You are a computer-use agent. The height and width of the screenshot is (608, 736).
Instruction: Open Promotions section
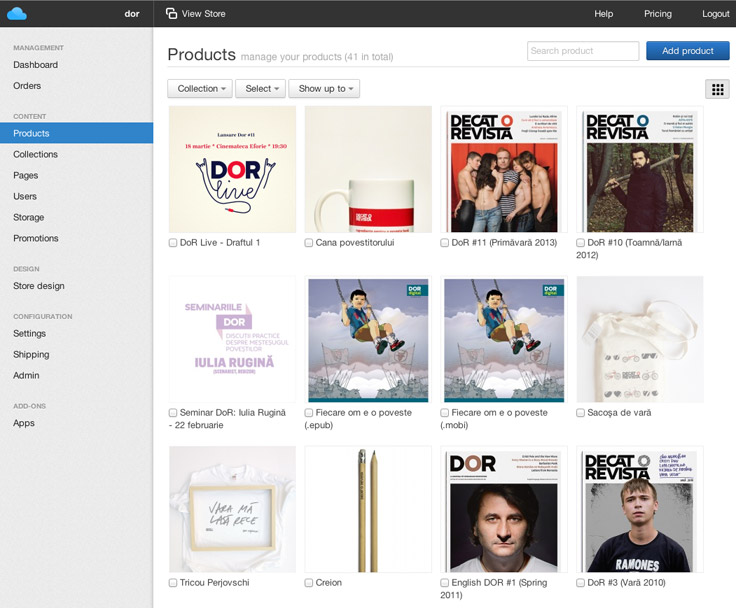click(x=36, y=239)
